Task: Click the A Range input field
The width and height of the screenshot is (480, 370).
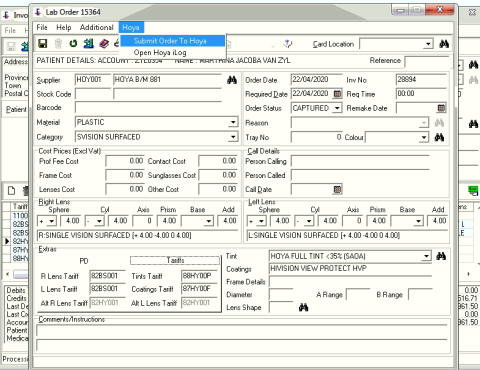Action: [358, 295]
